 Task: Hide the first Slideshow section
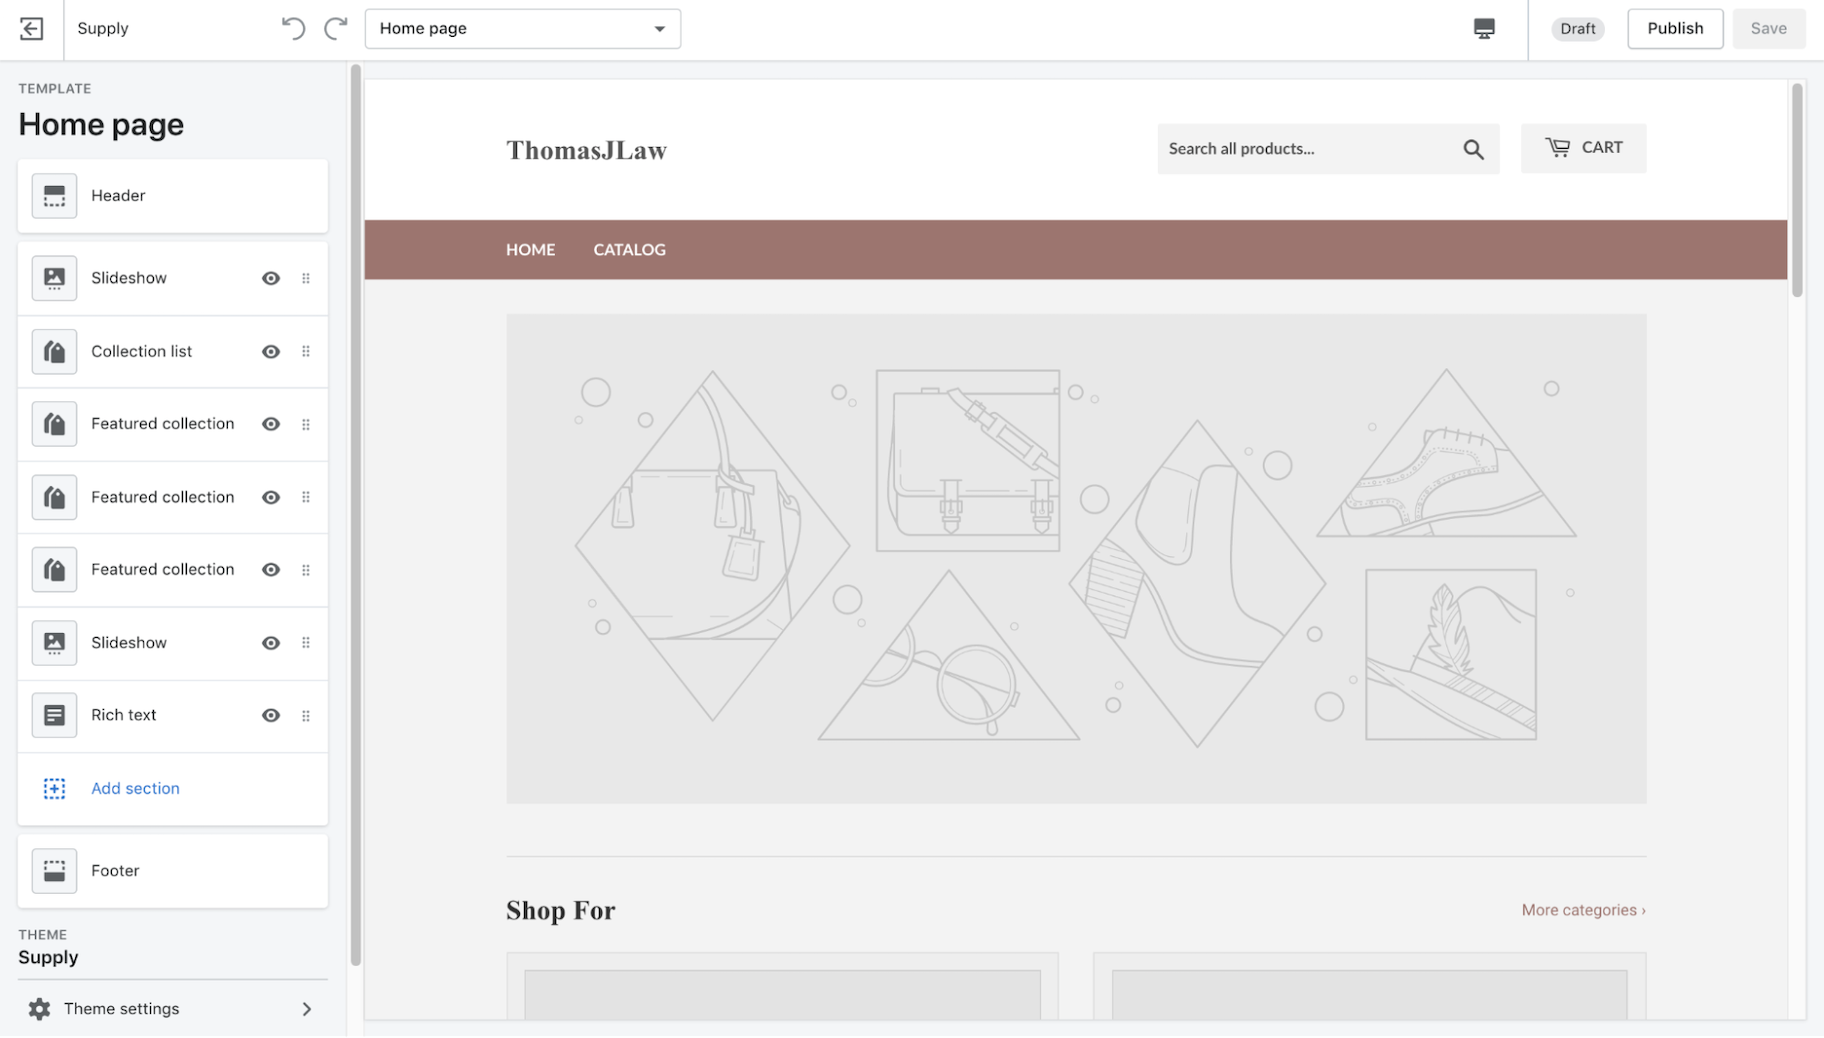[x=270, y=278]
